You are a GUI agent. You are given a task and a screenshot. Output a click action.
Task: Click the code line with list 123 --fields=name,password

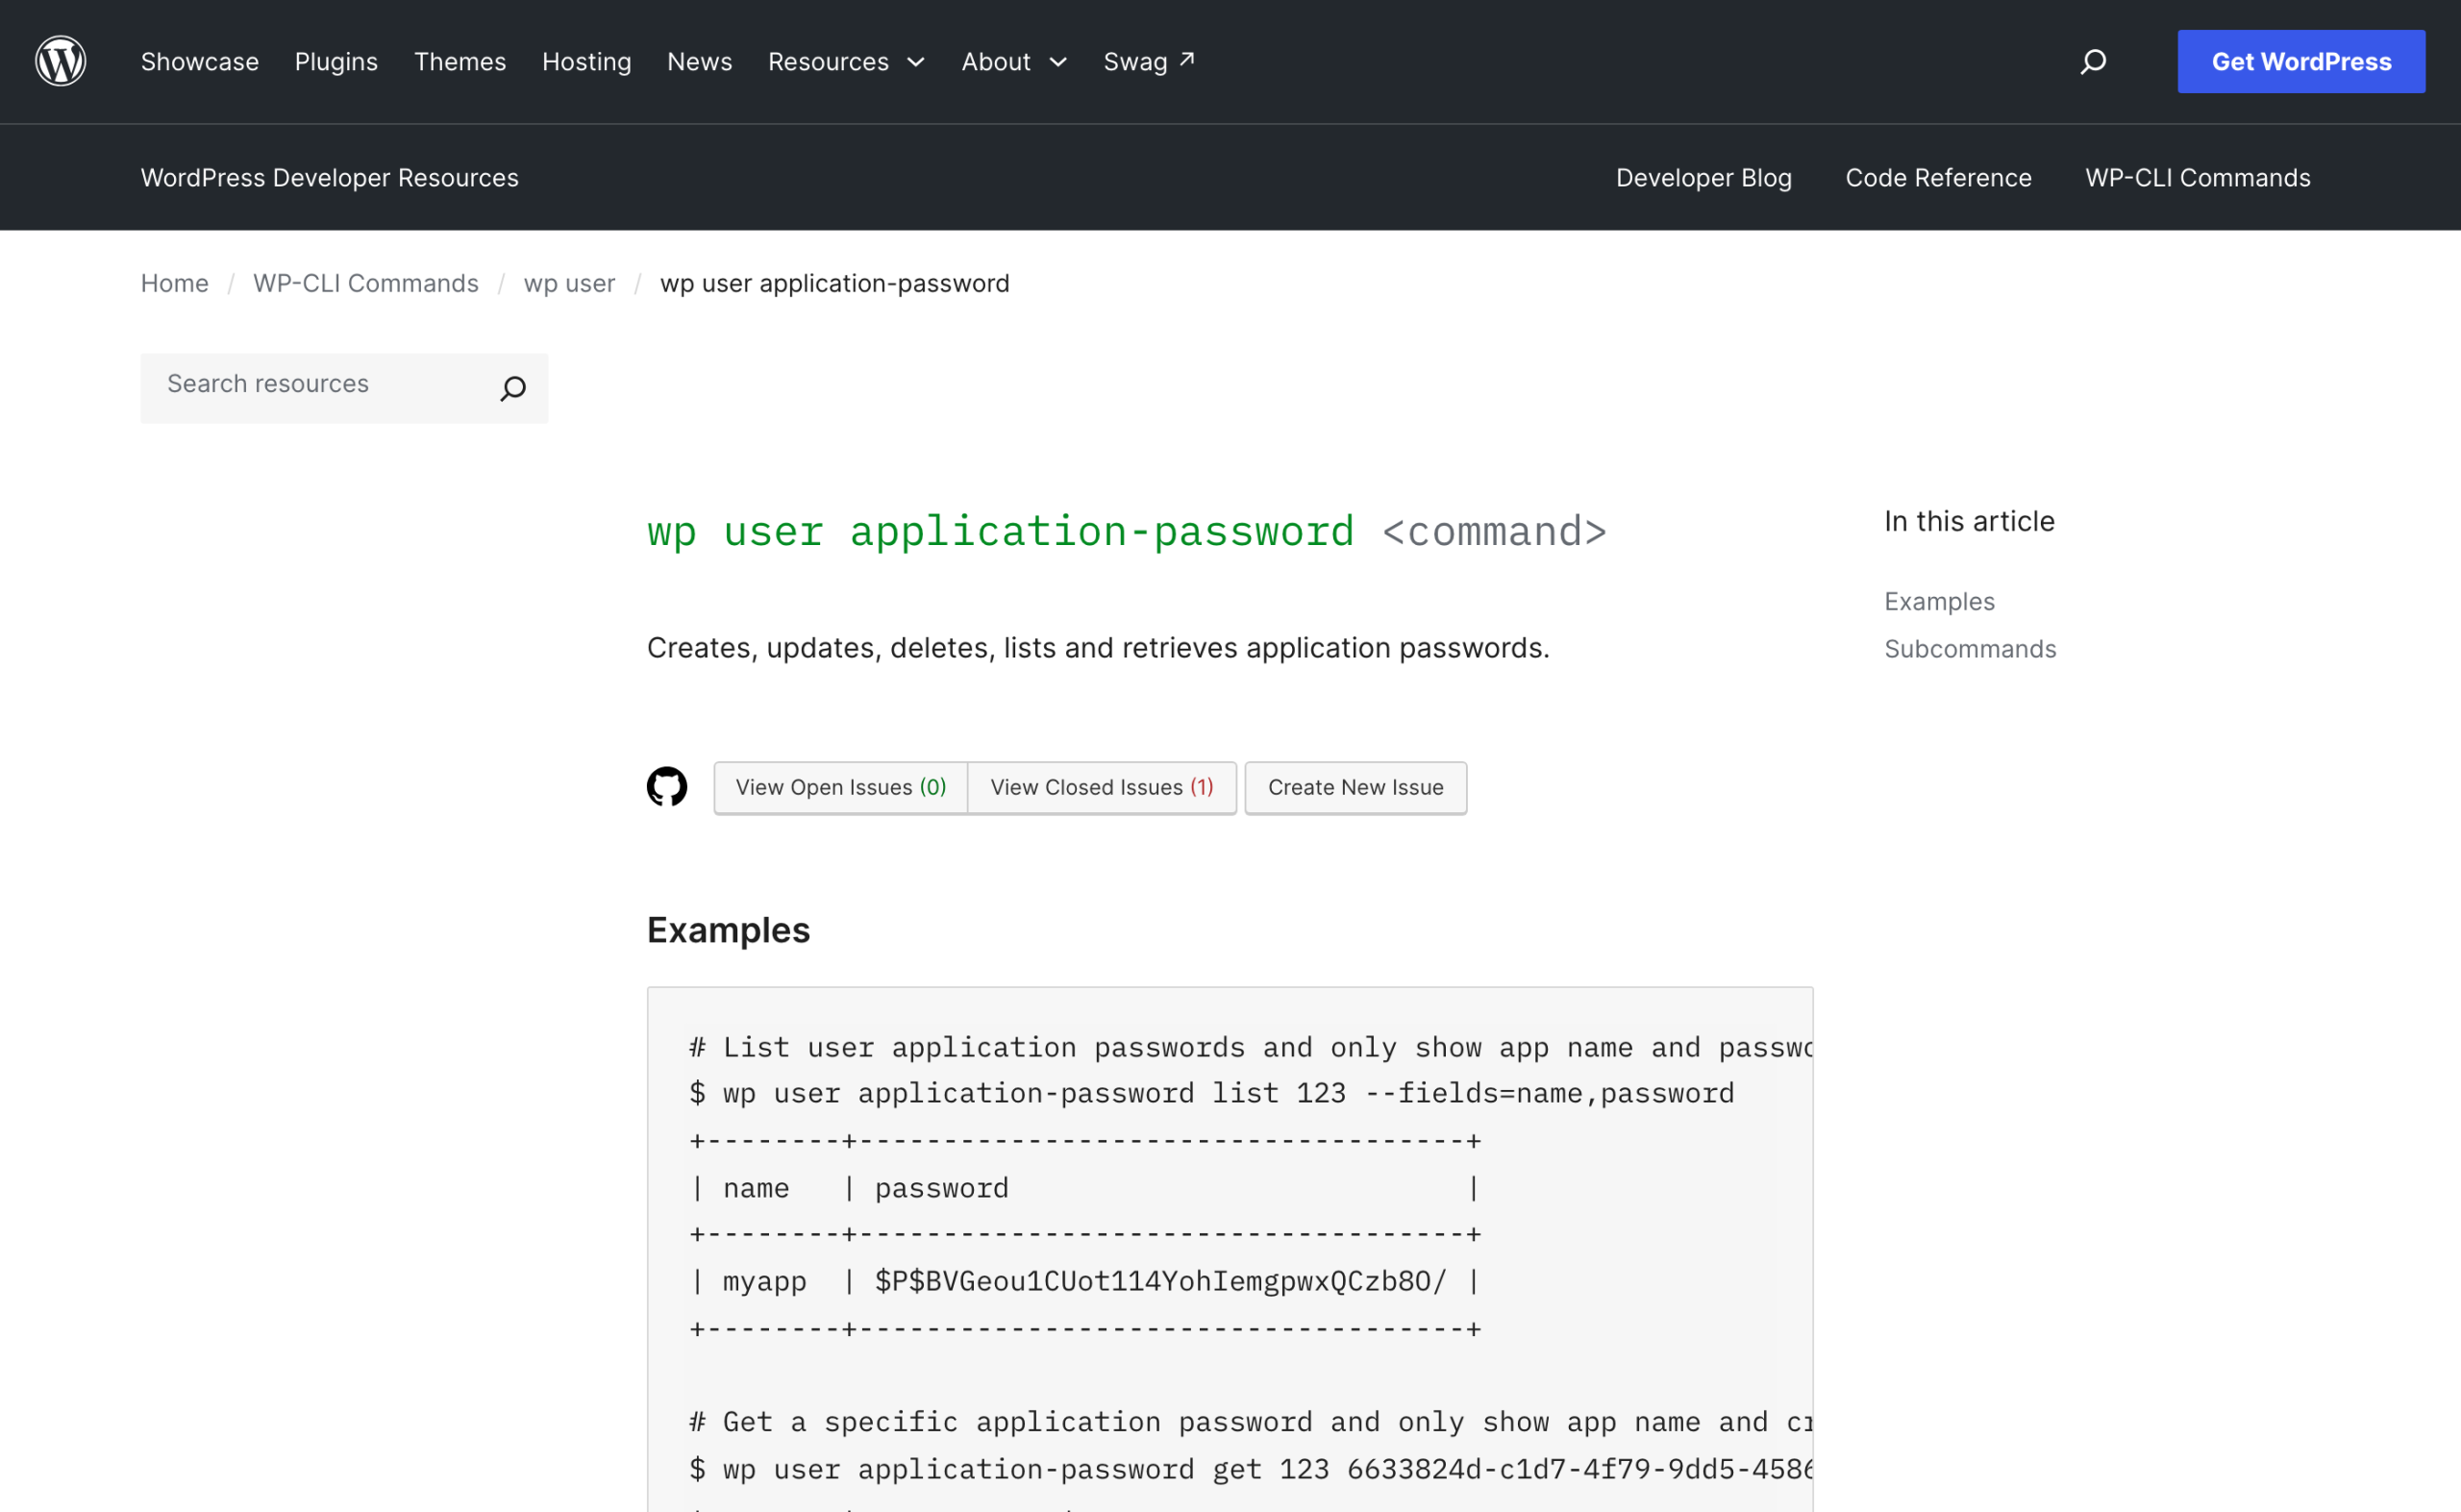tap(1212, 1094)
